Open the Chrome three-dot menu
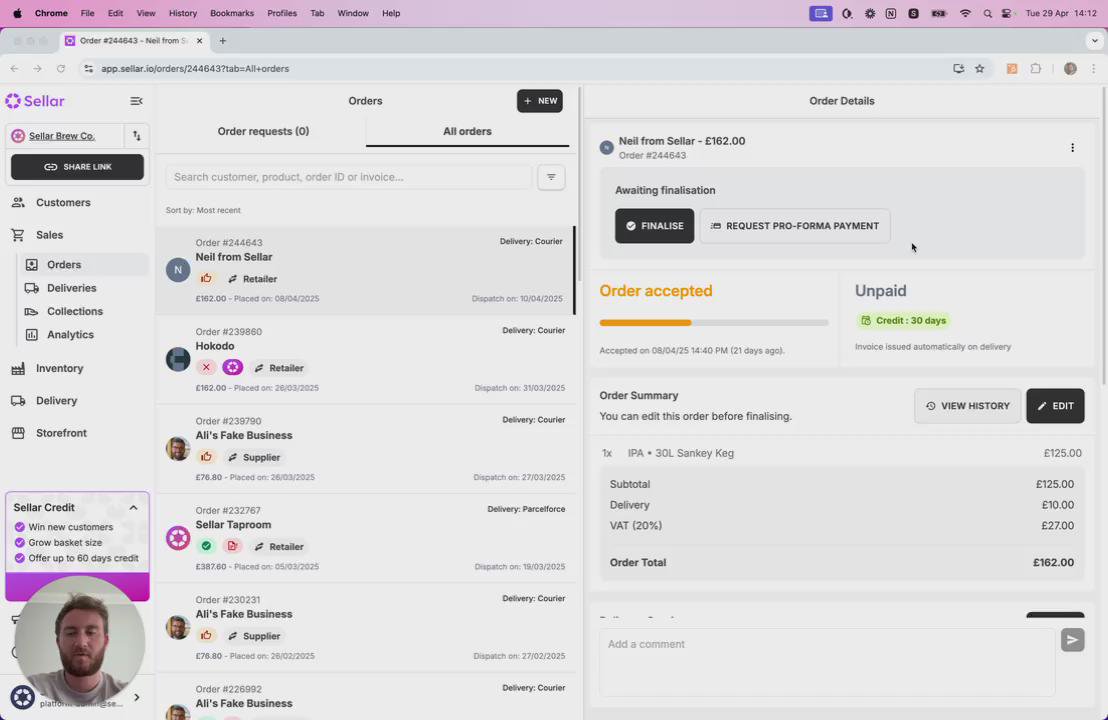The image size is (1108, 720). [1093, 69]
